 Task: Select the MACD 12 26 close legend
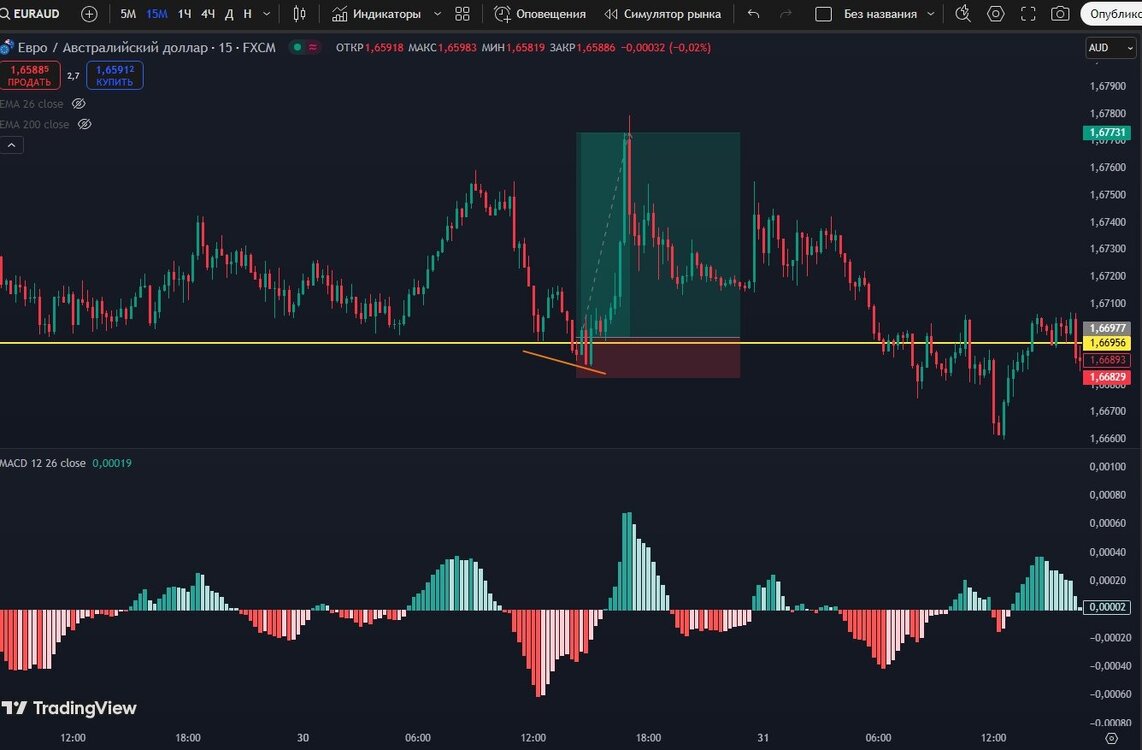43,463
